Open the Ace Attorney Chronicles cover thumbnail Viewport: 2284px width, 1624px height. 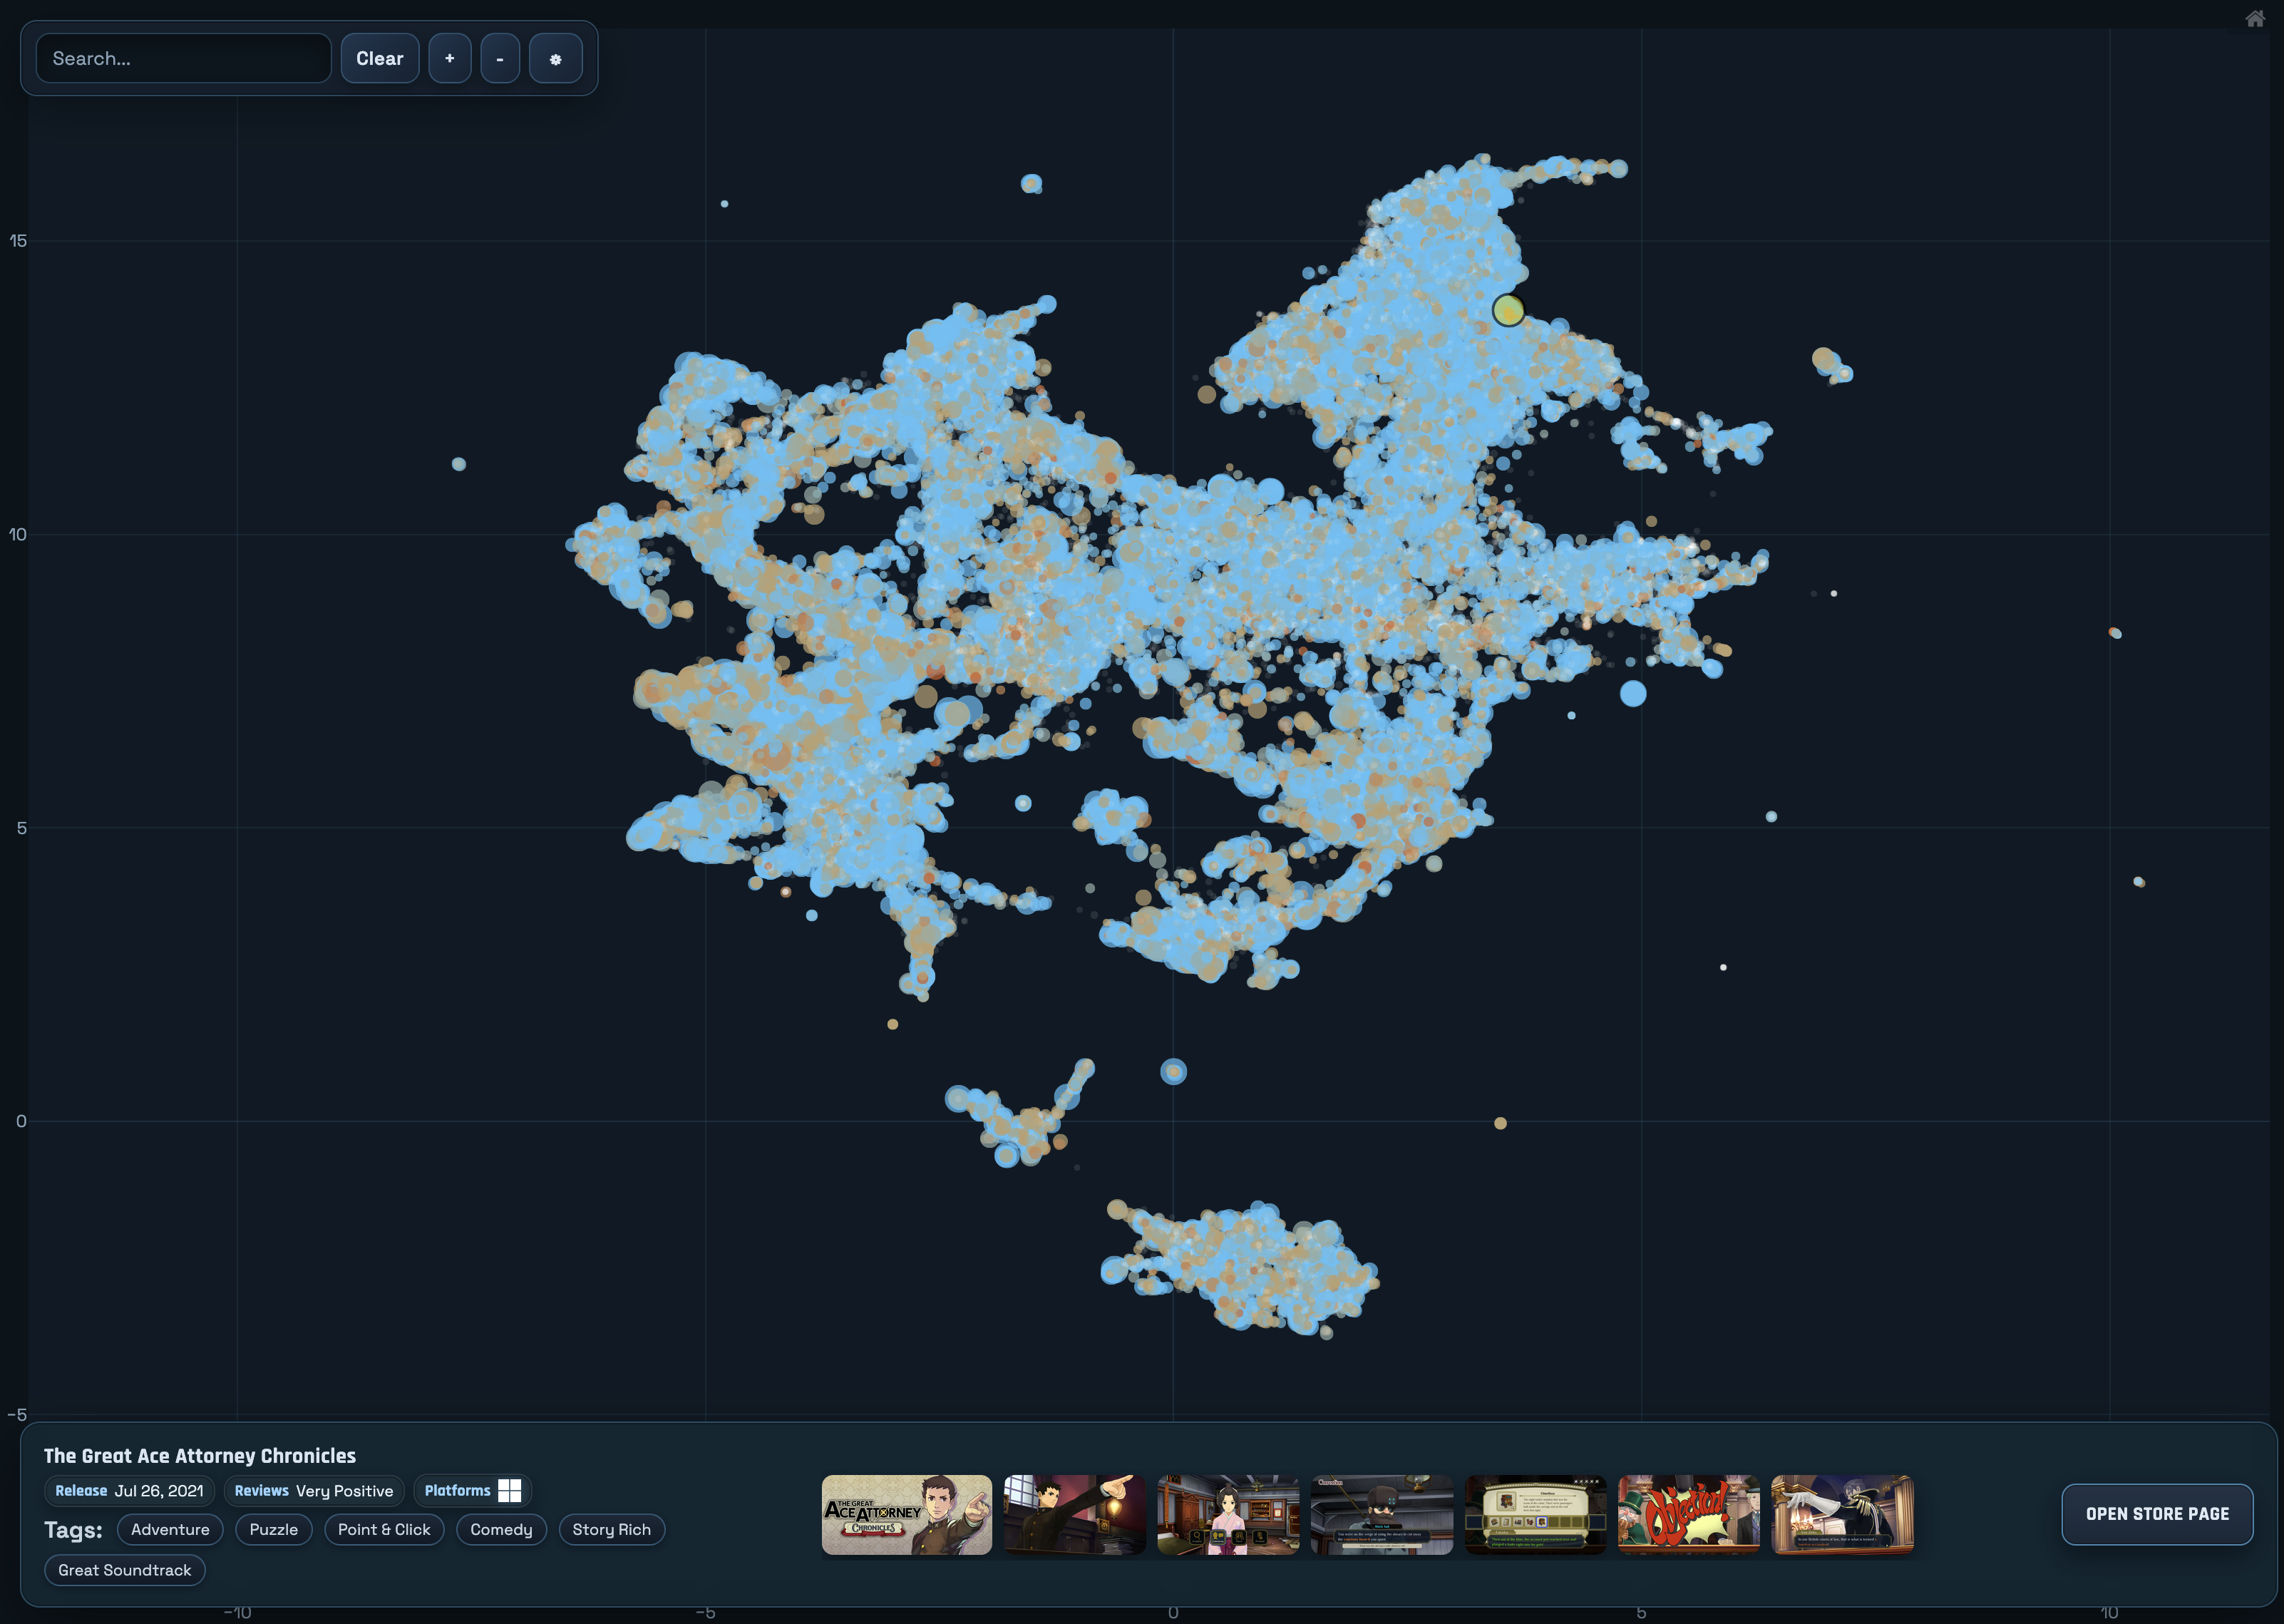pos(906,1514)
